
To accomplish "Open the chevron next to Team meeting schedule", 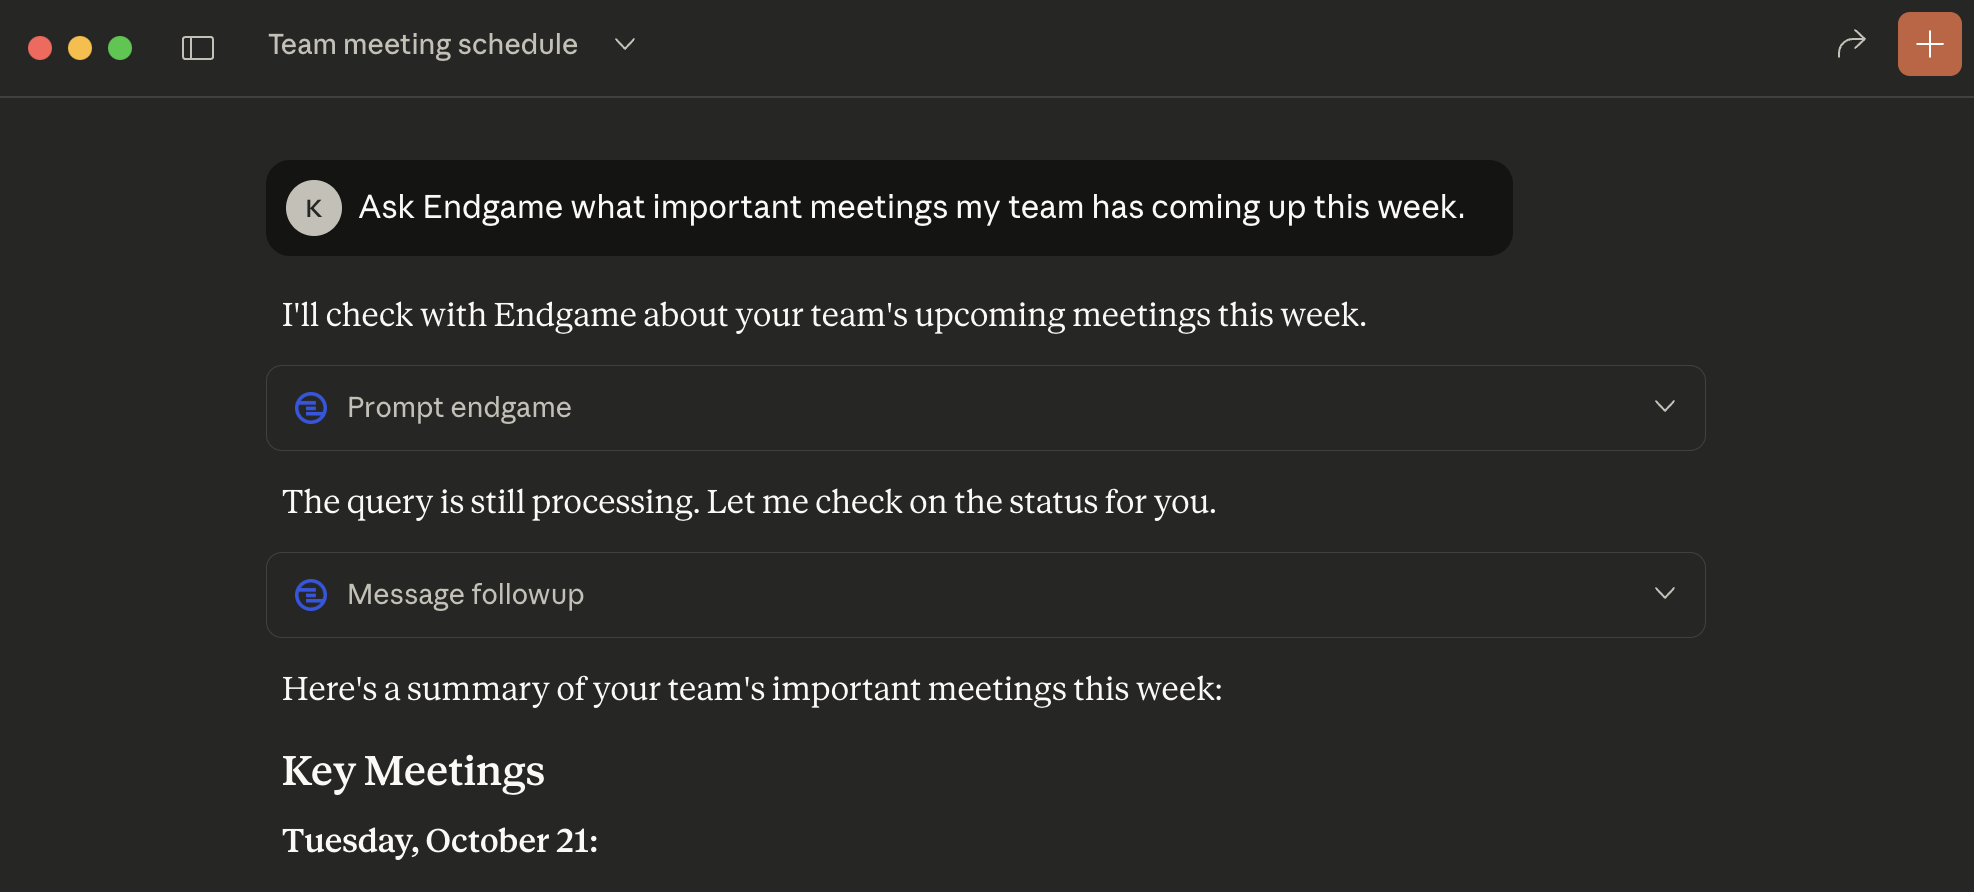I will coord(623,45).
